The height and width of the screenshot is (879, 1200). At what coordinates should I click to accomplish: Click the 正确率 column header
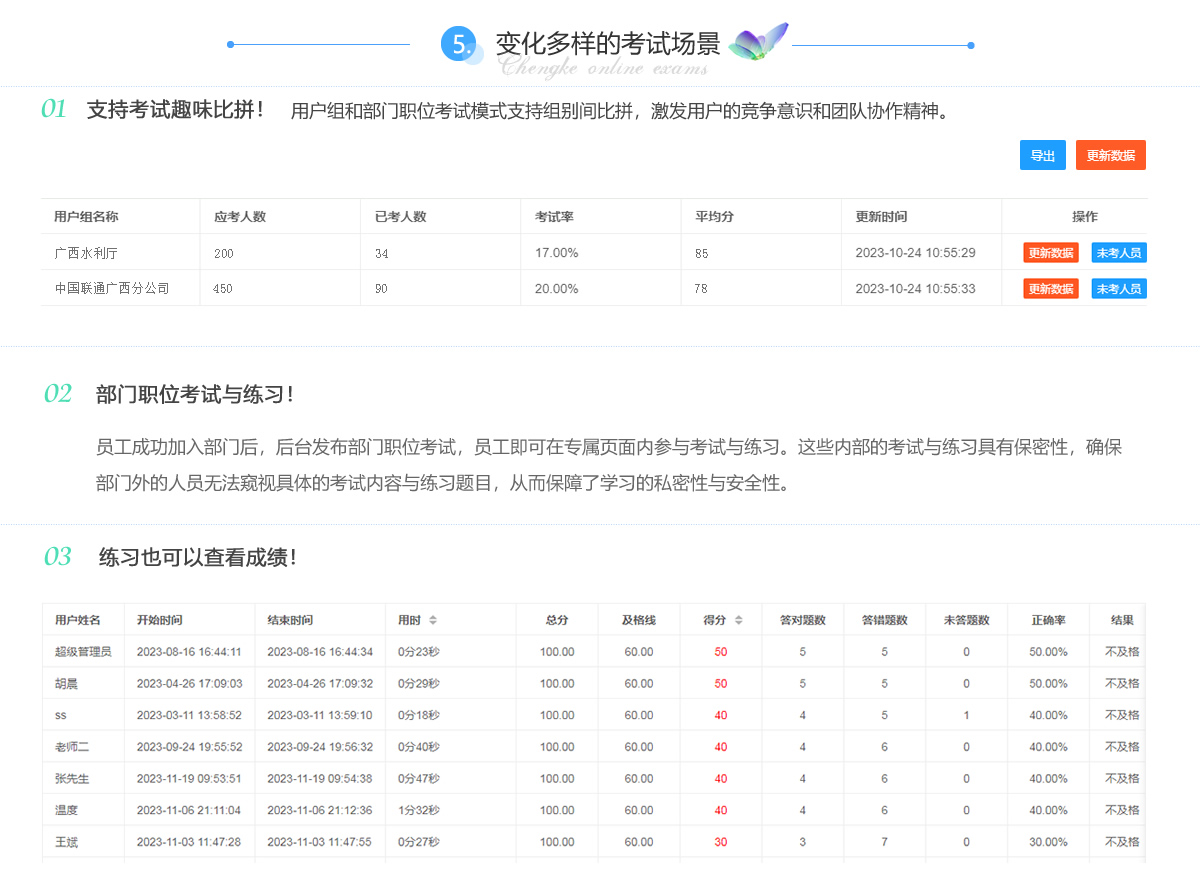[x=1048, y=621]
